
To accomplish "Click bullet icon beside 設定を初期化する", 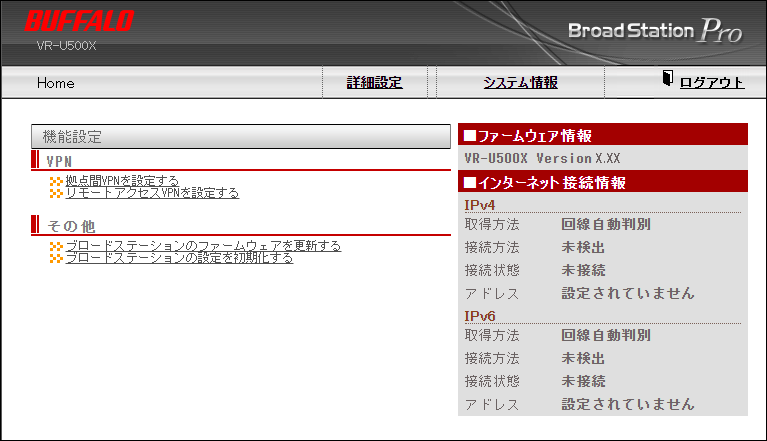I will point(56,258).
